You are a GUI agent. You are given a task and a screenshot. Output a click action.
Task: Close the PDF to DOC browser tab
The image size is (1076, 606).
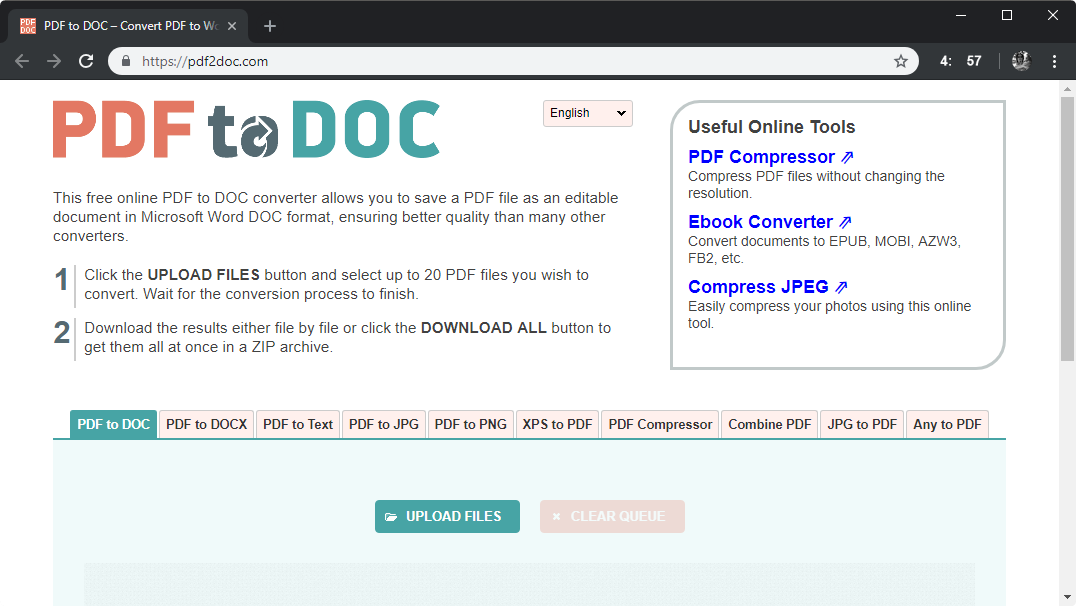(232, 26)
